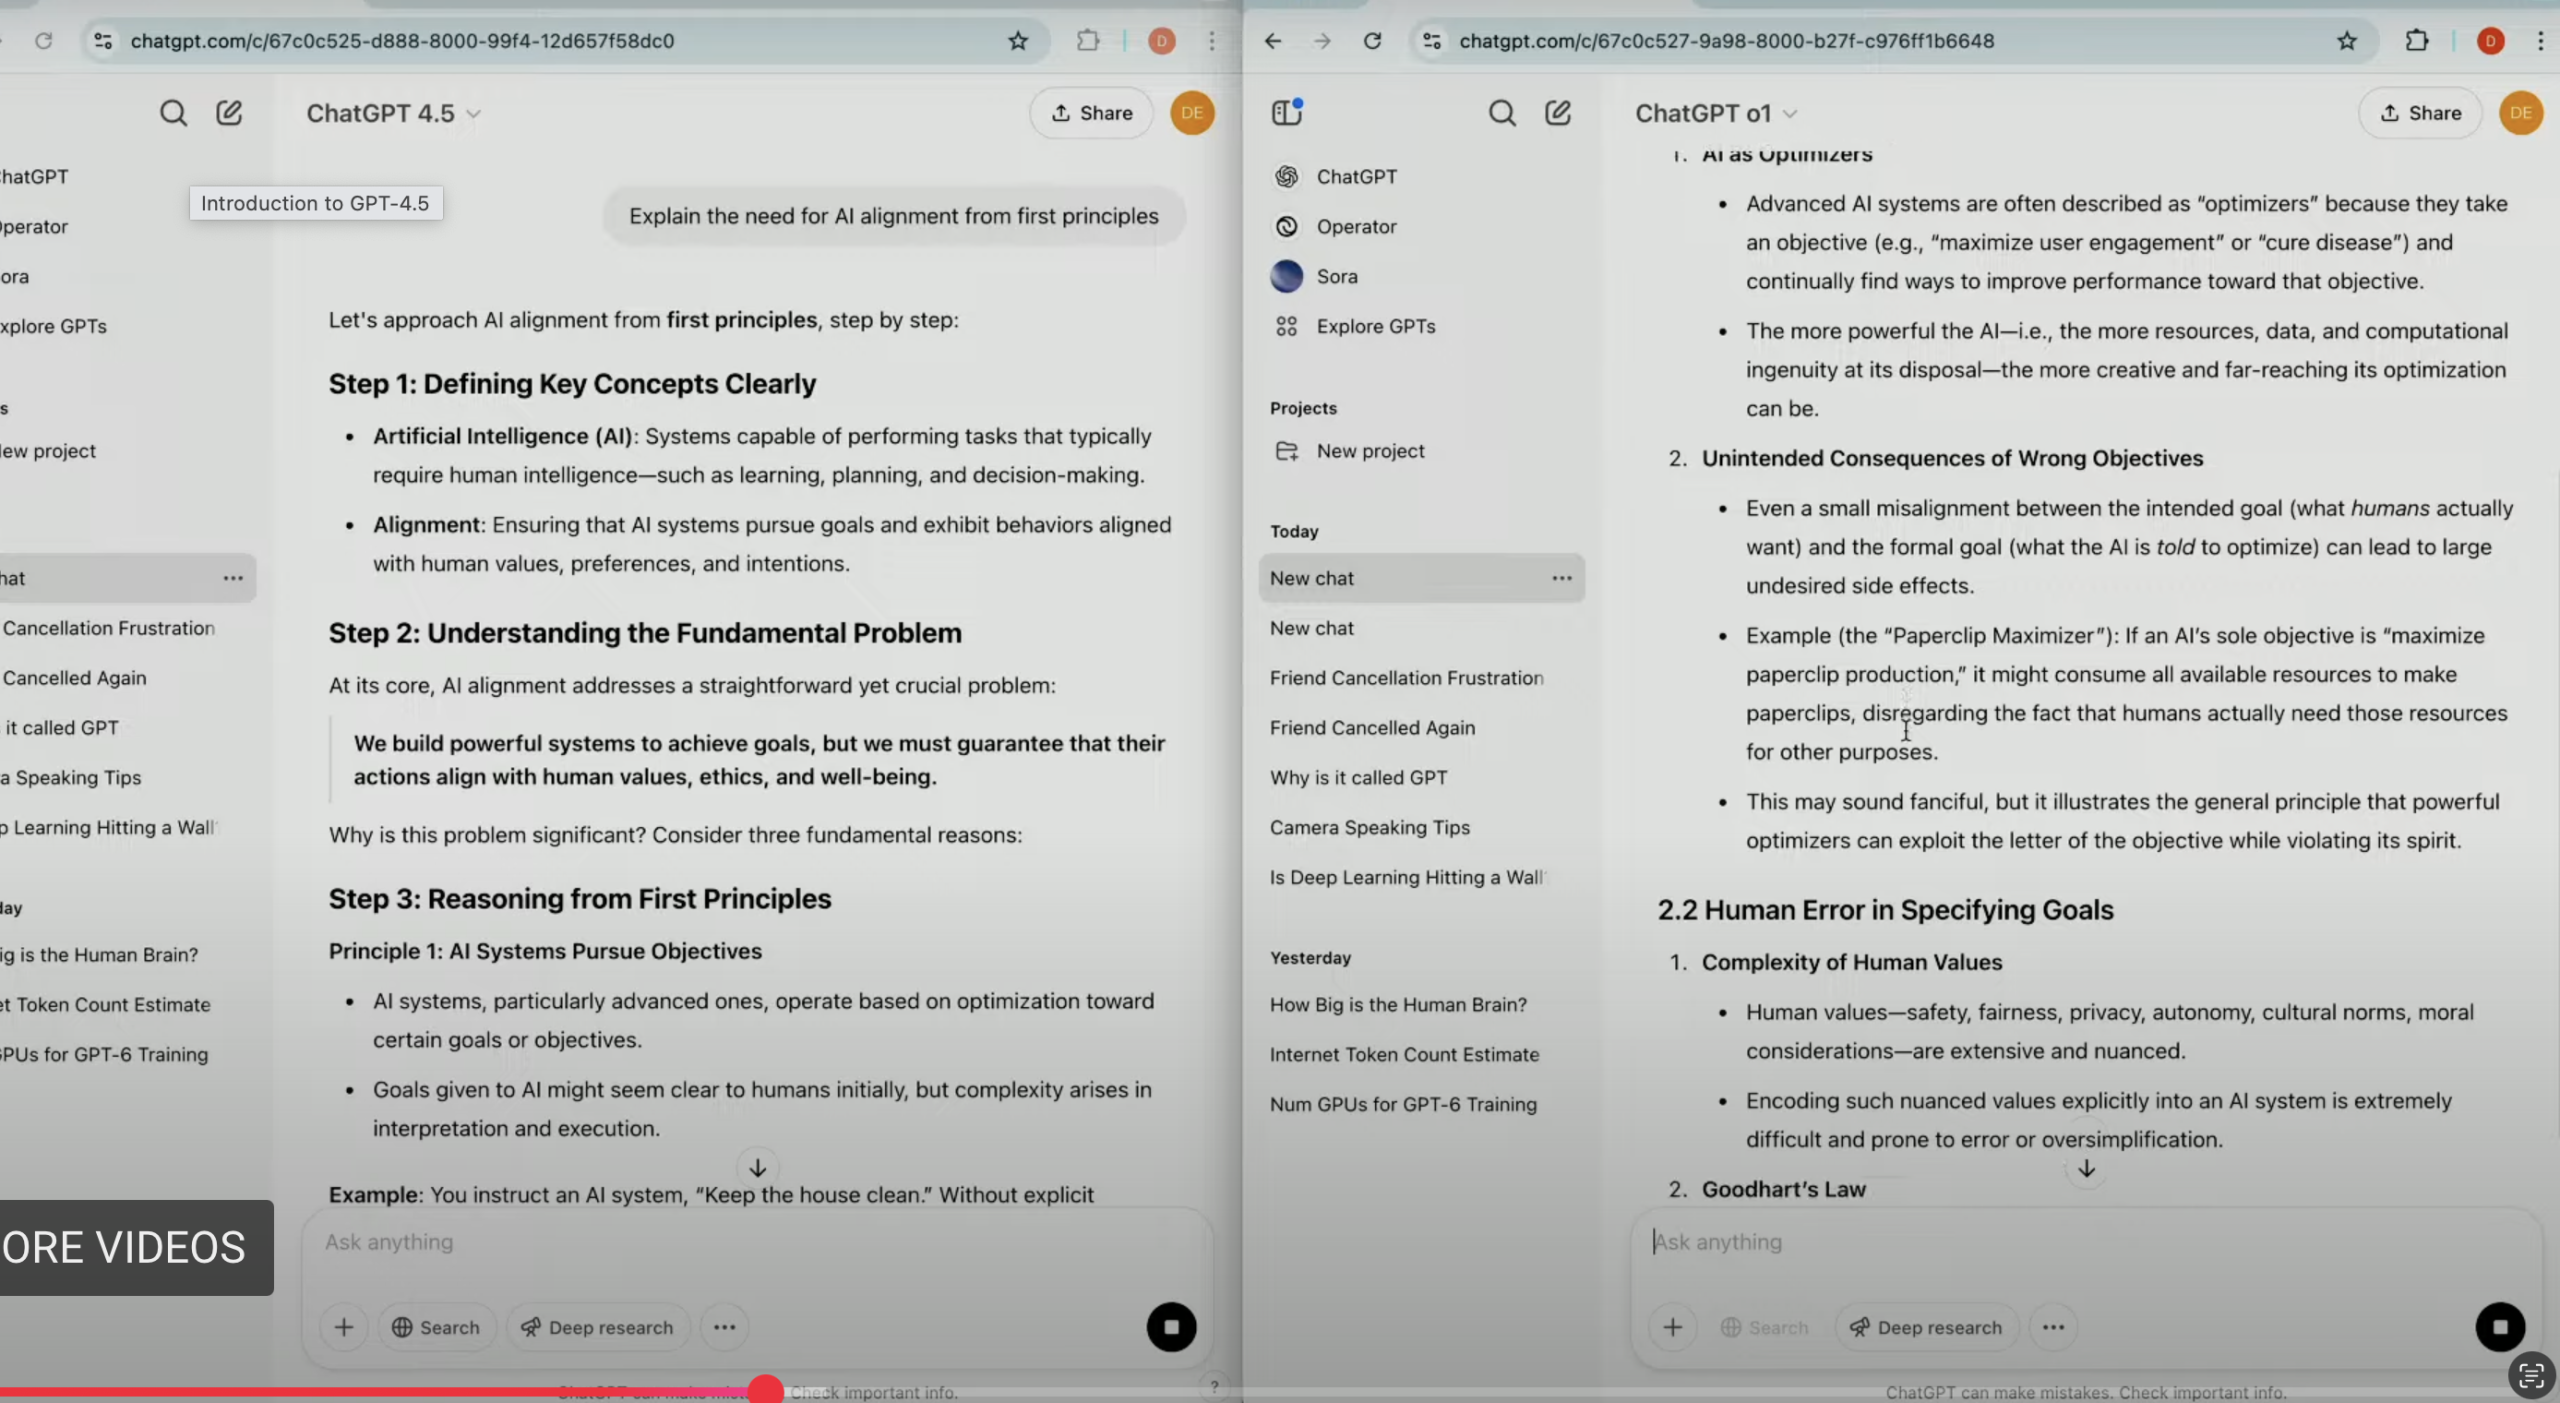The height and width of the screenshot is (1403, 2560).
Task: Open Friend Cancelled Again chat in right sidebar
Action: tap(1421, 728)
